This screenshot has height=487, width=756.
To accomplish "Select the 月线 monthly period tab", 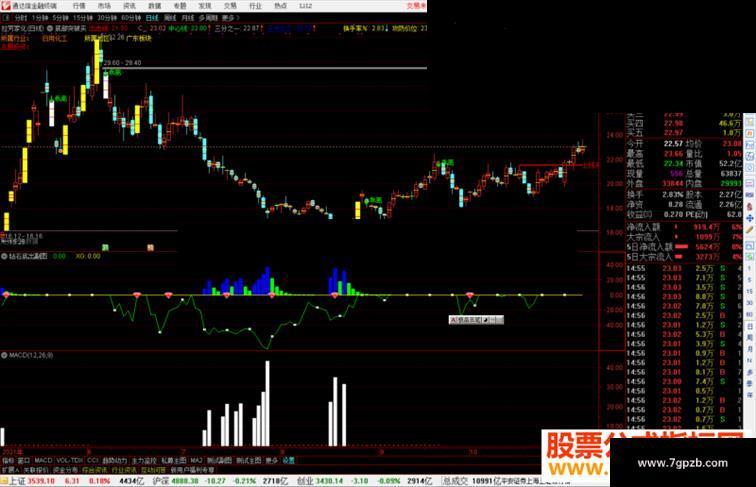I will coord(188,18).
